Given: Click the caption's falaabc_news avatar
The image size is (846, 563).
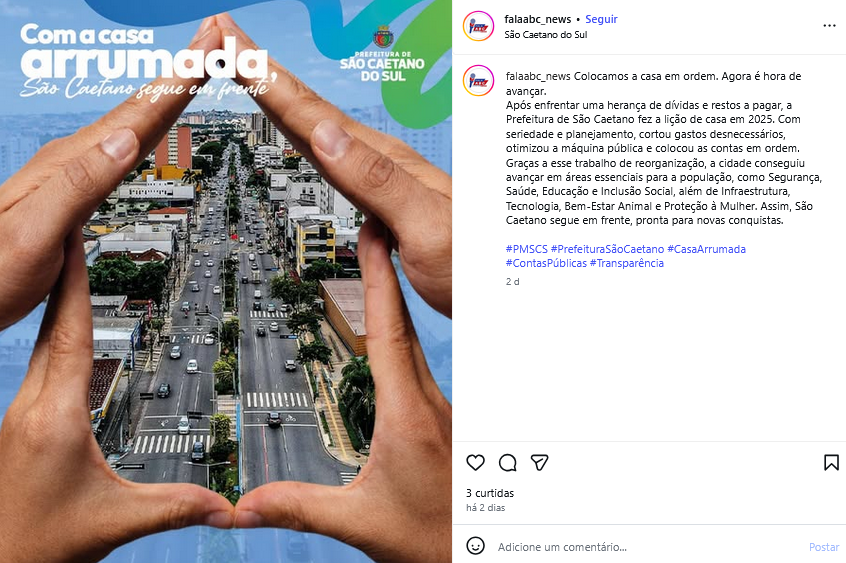Looking at the screenshot, I should click(x=478, y=80).
